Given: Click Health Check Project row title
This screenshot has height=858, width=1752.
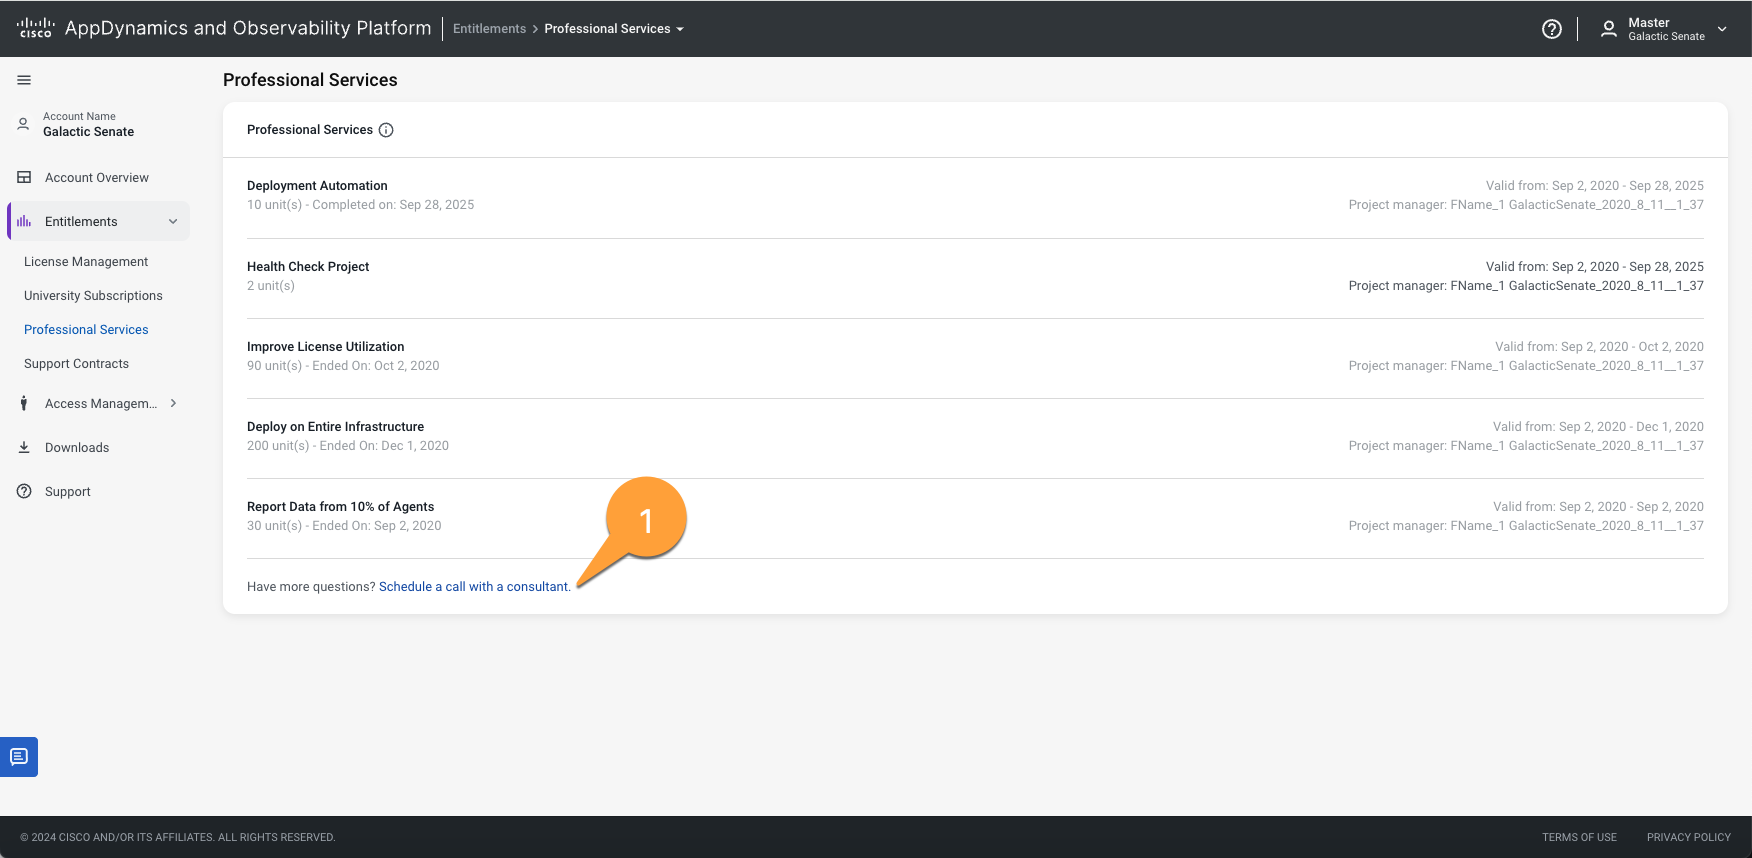Looking at the screenshot, I should click(308, 266).
